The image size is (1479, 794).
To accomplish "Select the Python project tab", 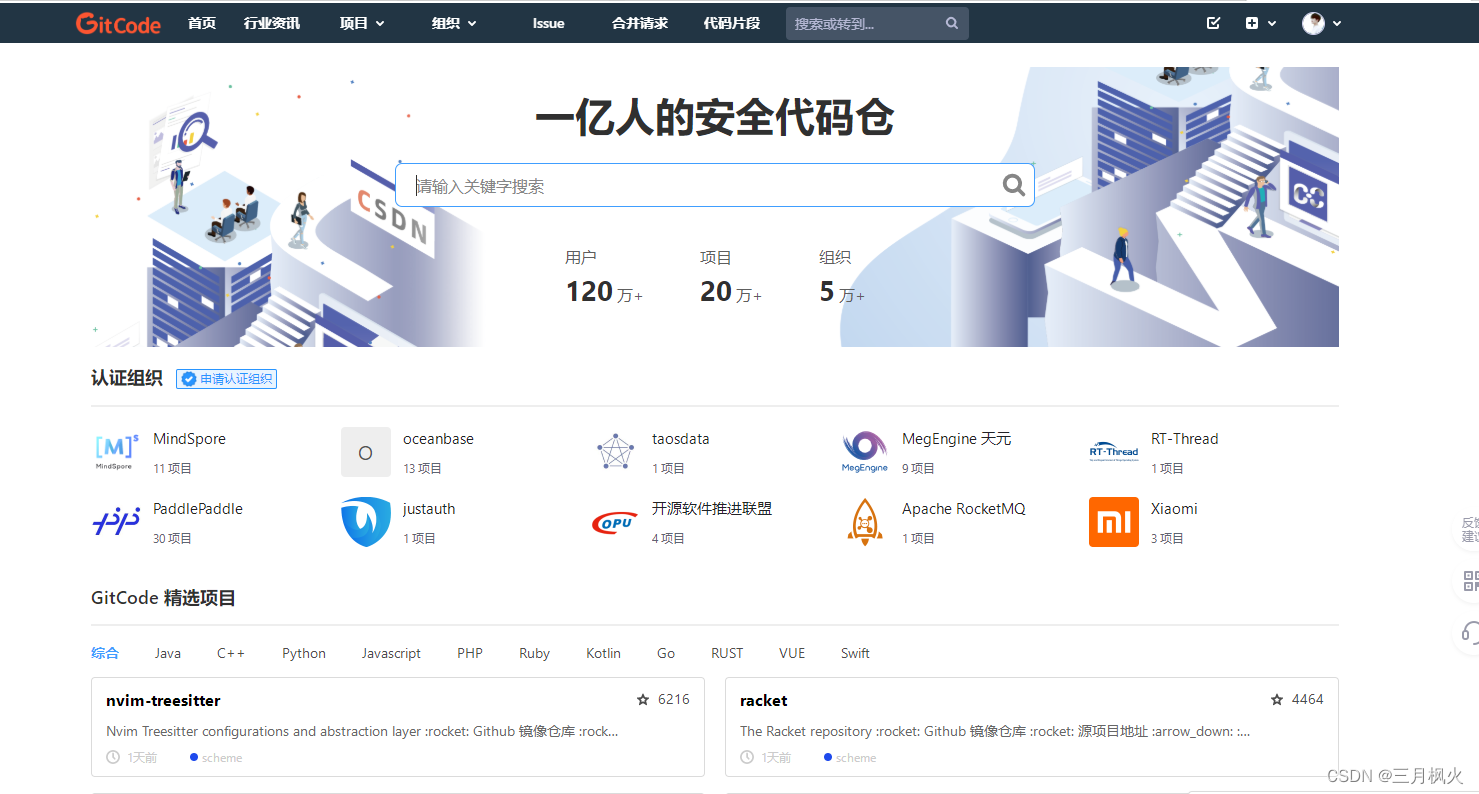I will [x=304, y=653].
